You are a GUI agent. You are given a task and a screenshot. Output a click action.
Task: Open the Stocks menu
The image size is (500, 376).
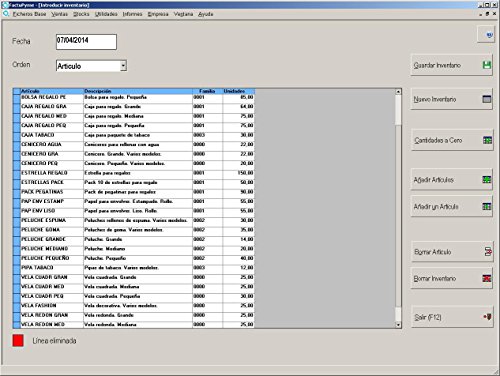tap(81, 14)
